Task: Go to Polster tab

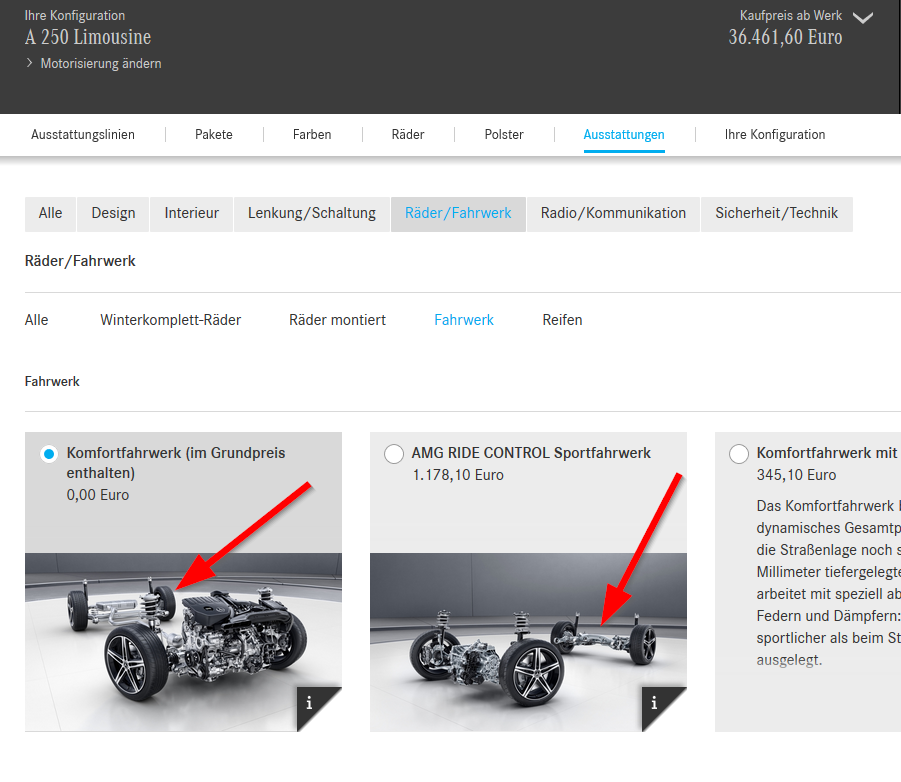Action: point(504,134)
